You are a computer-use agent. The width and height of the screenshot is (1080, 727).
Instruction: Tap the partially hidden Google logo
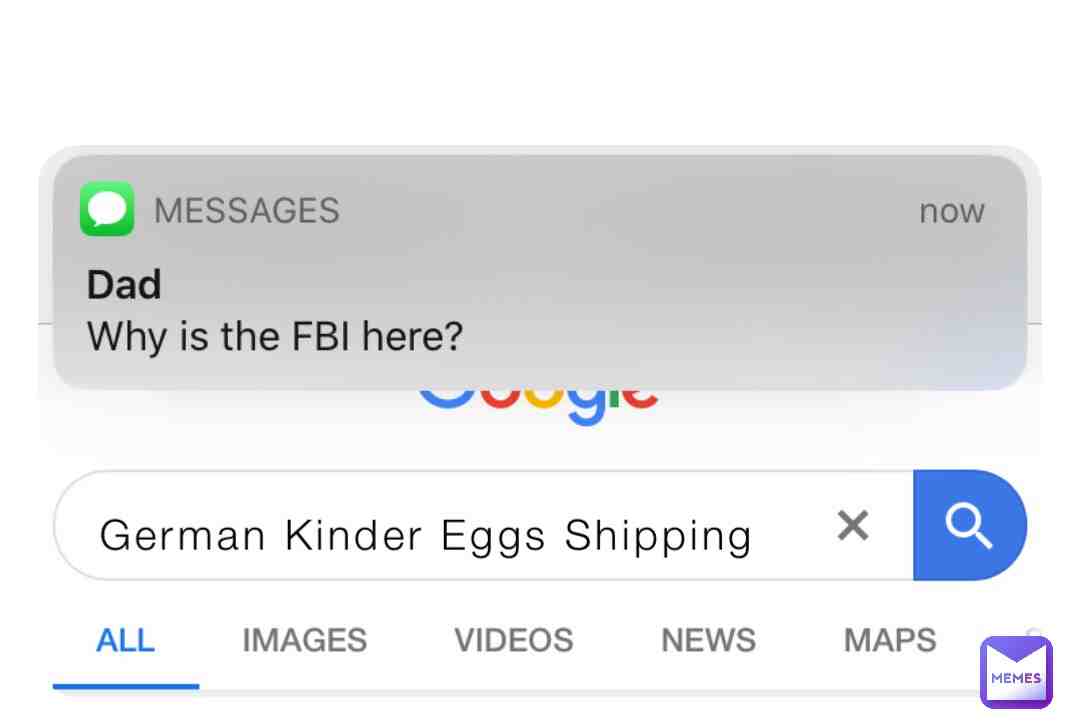point(538,405)
